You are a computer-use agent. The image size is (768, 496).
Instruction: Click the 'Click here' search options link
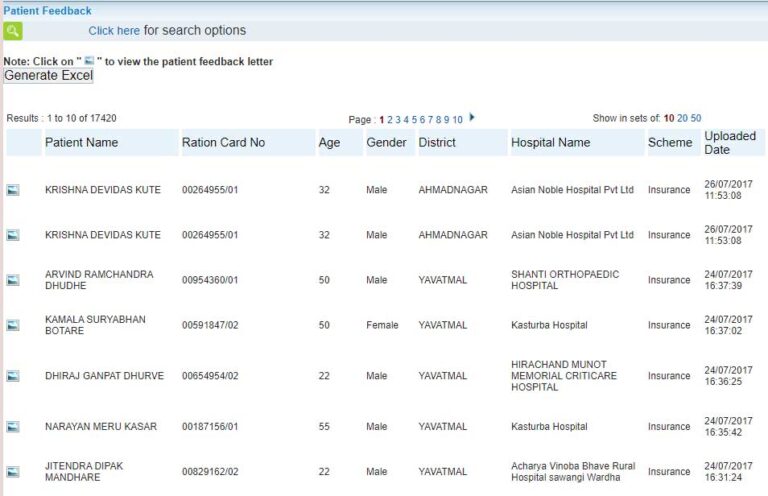pos(114,31)
